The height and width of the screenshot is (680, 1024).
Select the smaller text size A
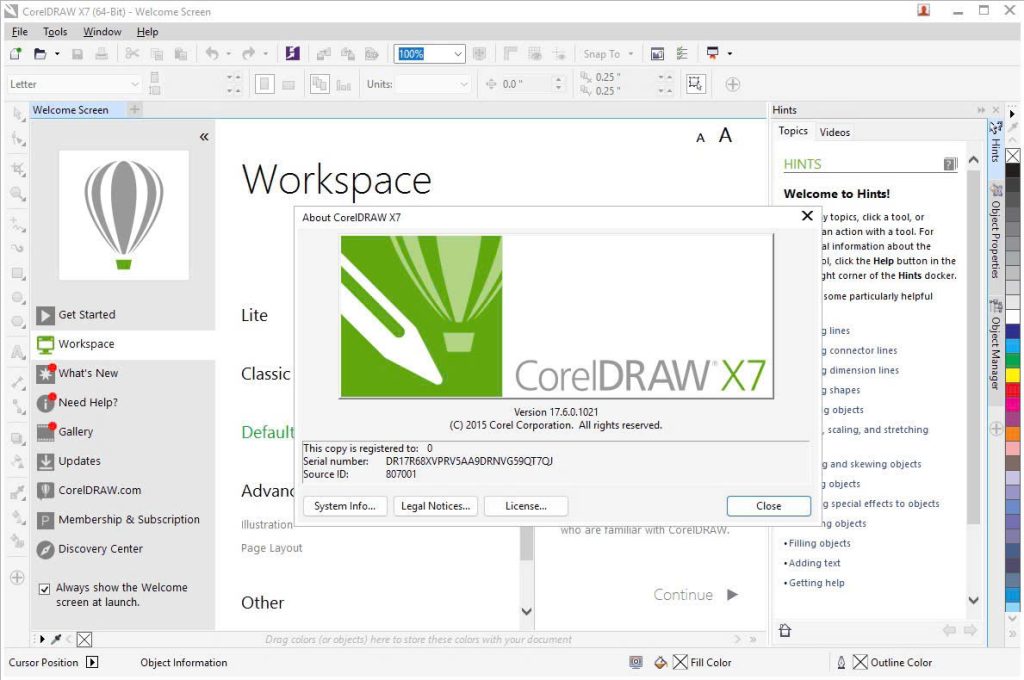pos(701,138)
